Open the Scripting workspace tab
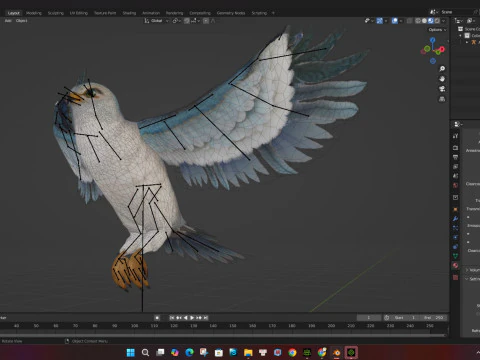The image size is (480, 360). 259,13
